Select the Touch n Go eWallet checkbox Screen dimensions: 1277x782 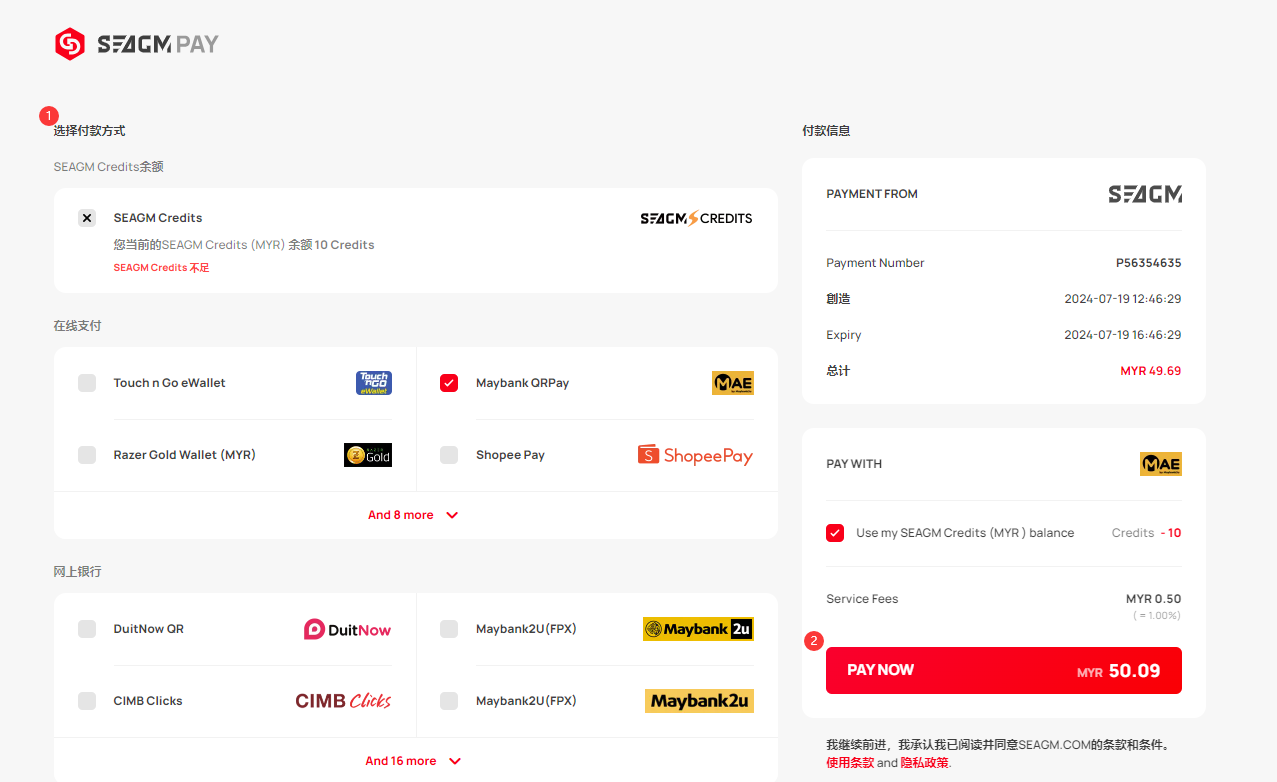[x=87, y=383]
